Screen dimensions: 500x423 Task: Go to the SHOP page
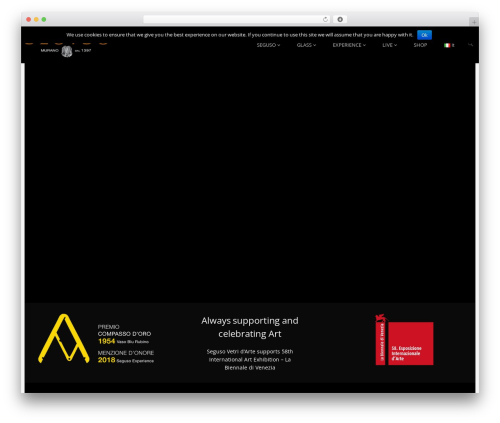[420, 45]
